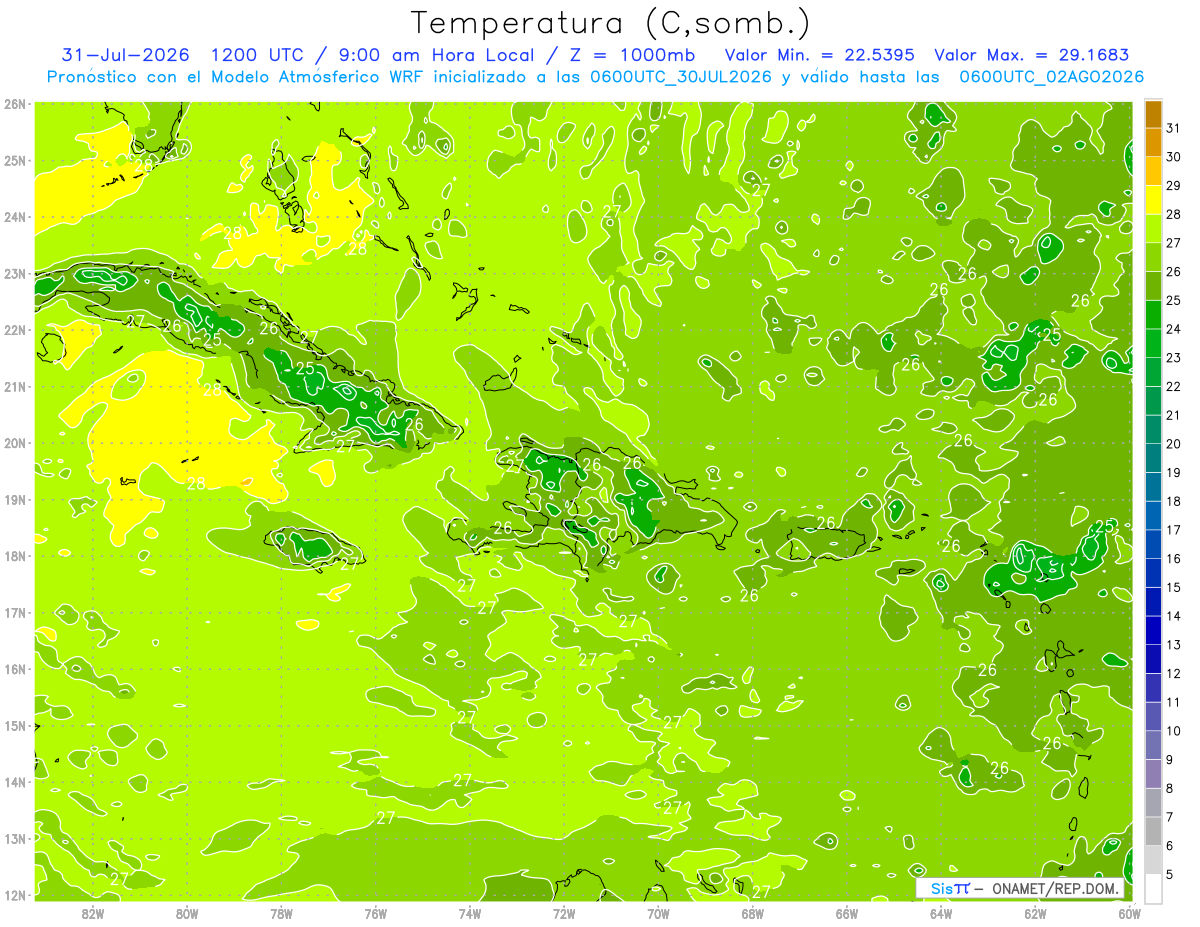The width and height of the screenshot is (1200, 927).
Task: Click the legend value '24'
Action: (x=1174, y=329)
